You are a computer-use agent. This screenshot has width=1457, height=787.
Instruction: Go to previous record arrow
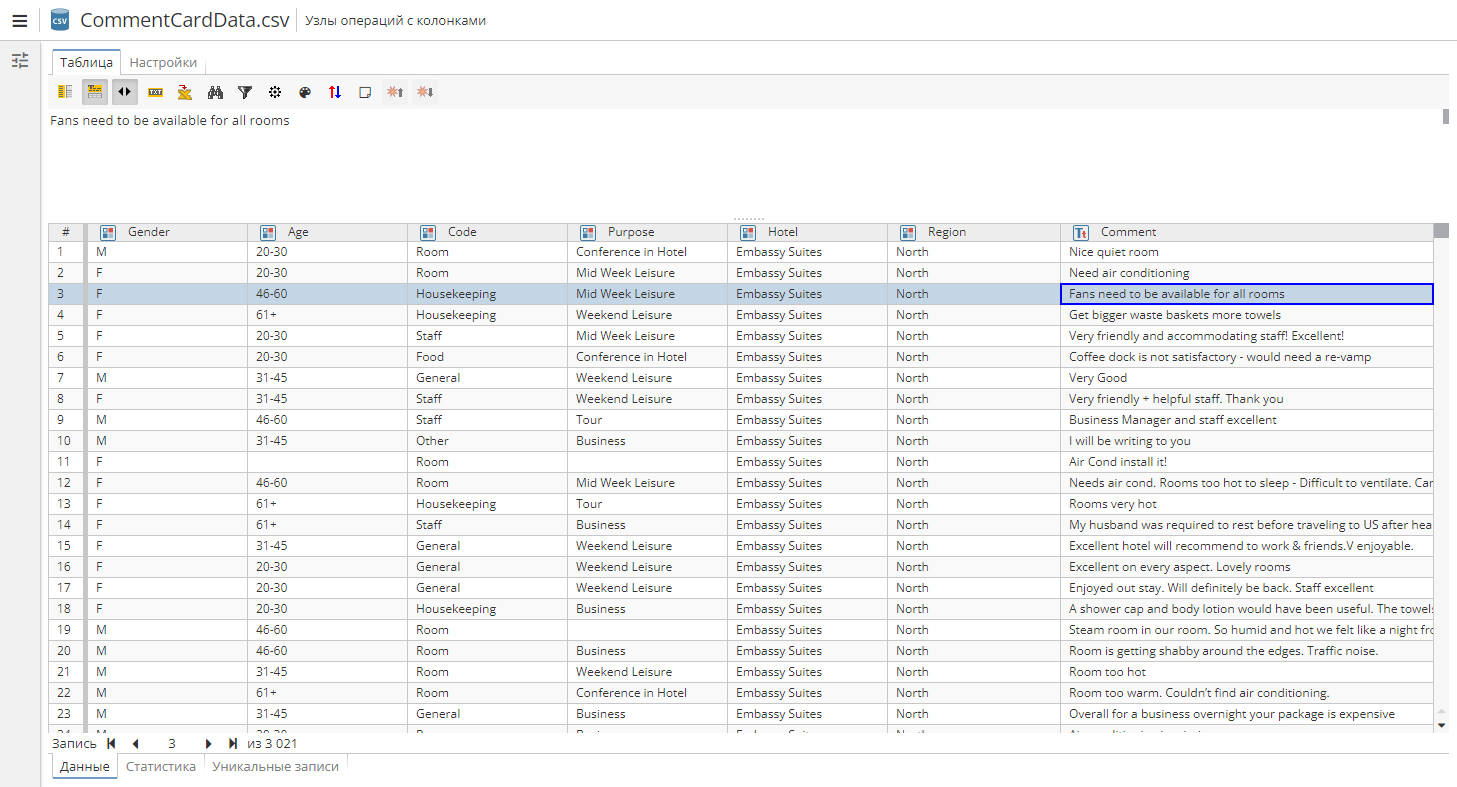[135, 743]
